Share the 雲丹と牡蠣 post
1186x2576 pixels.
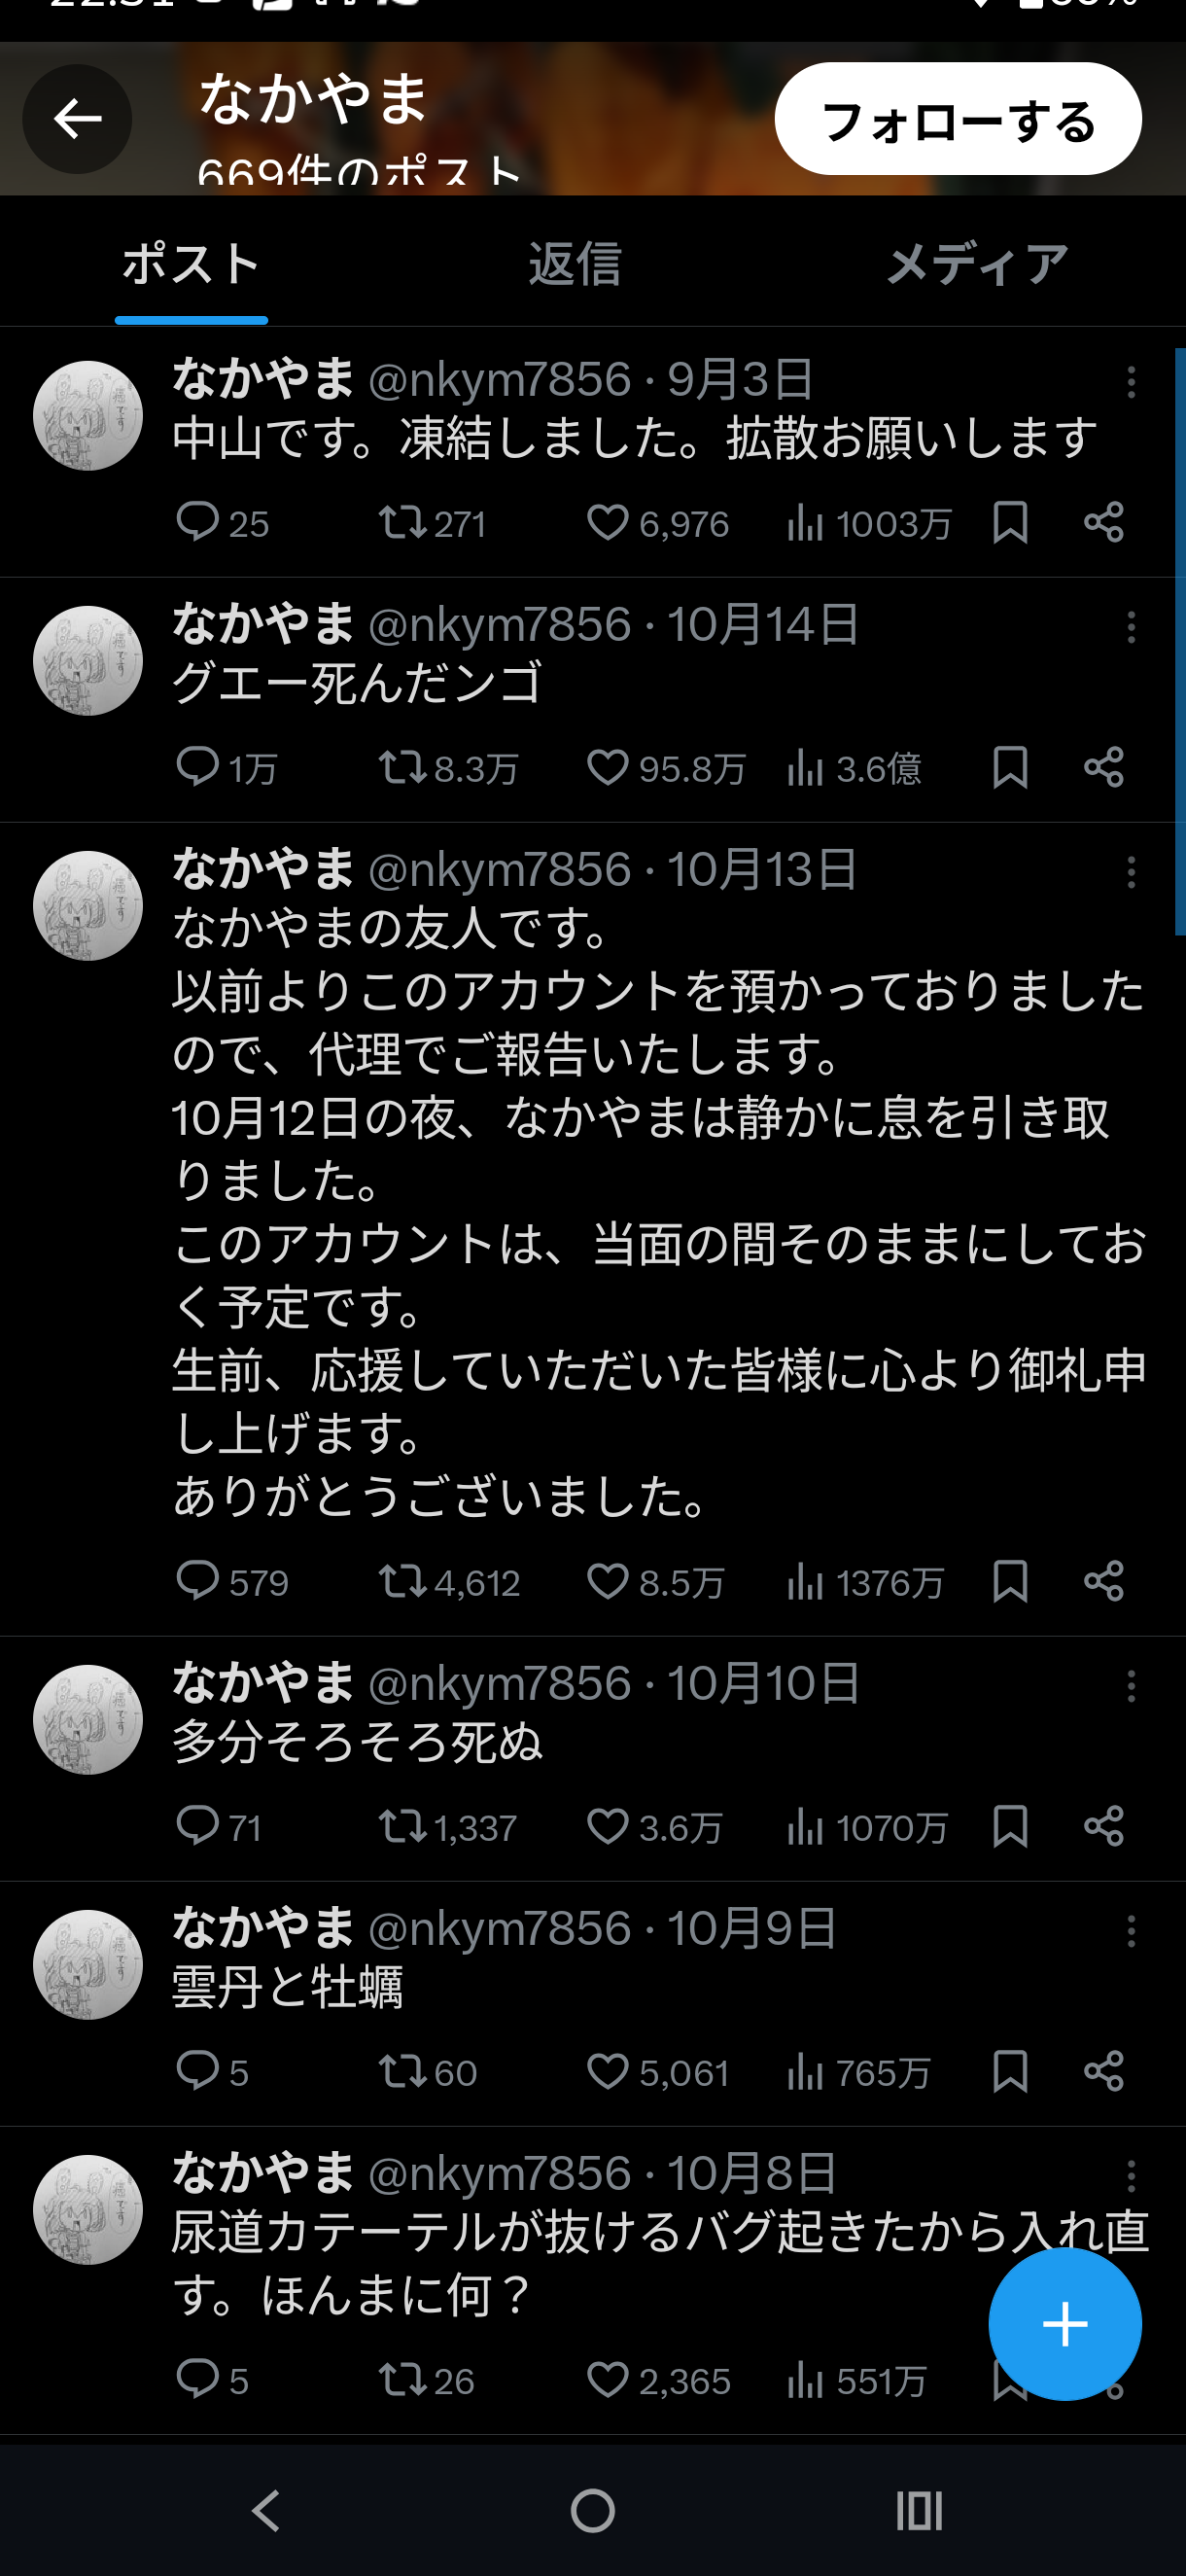click(x=1104, y=2071)
